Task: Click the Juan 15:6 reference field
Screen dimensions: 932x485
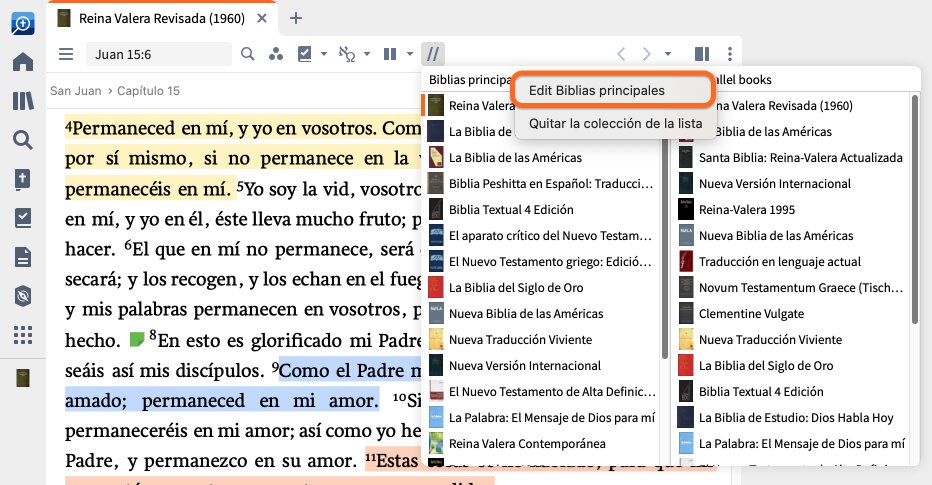Action: pos(159,54)
